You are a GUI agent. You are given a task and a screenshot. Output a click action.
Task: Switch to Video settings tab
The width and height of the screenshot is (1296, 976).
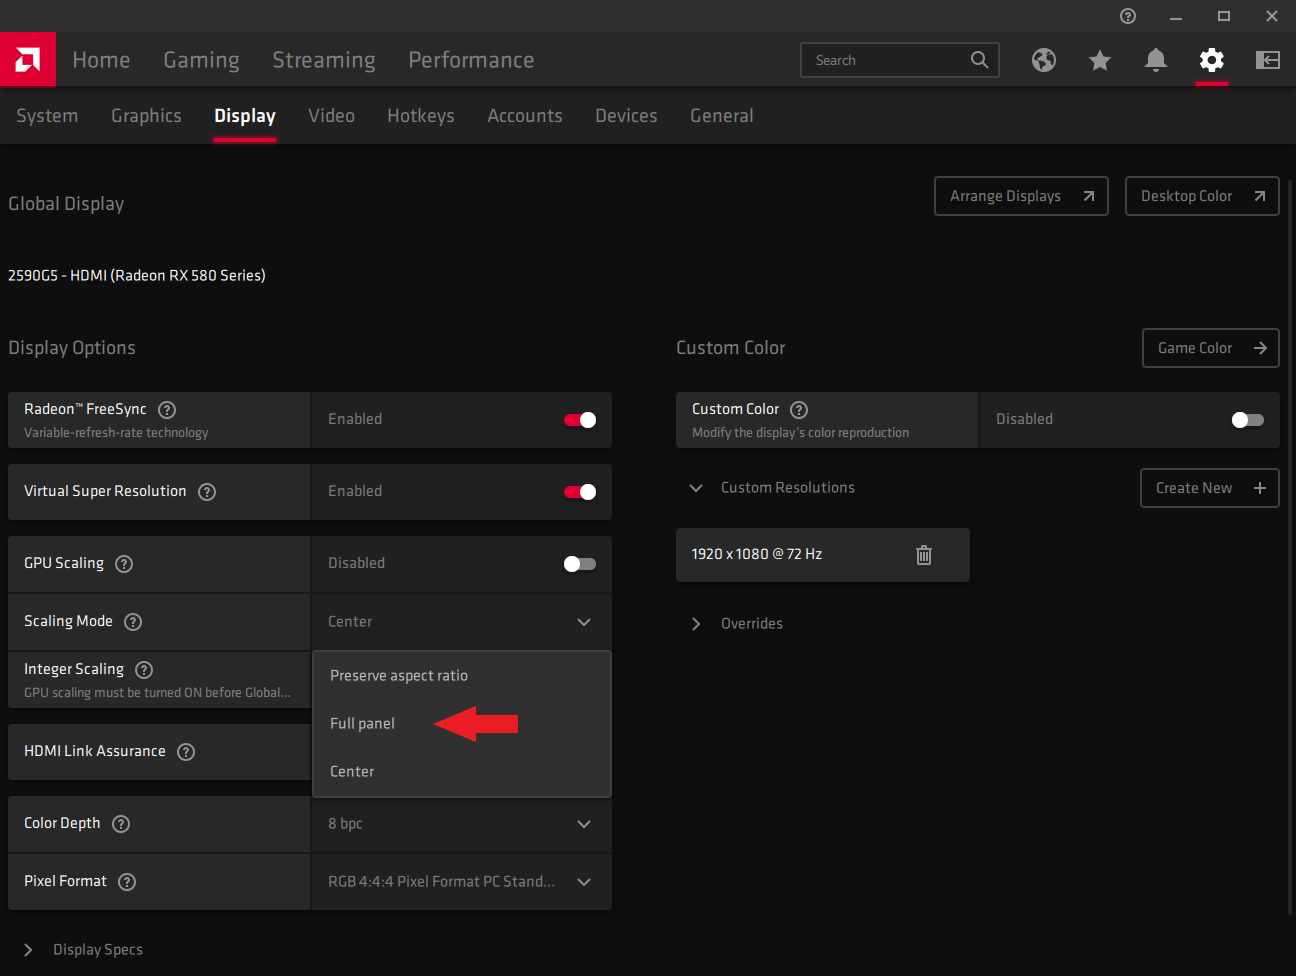click(x=331, y=116)
